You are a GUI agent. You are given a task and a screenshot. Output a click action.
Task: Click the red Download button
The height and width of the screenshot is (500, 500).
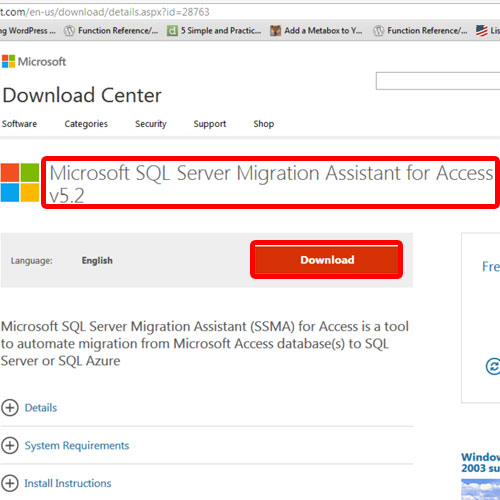click(x=327, y=260)
